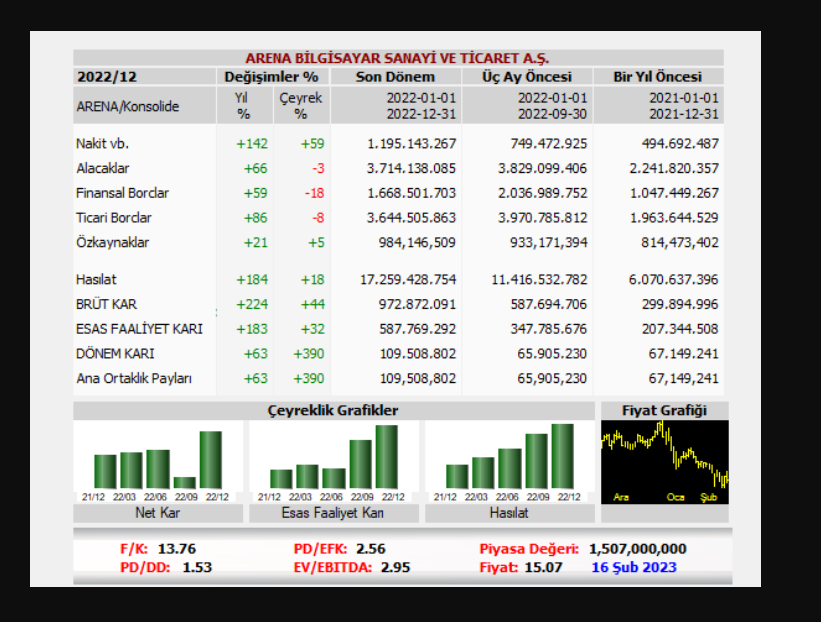Select the Hasılat row label
The image size is (821, 622).
96,279
